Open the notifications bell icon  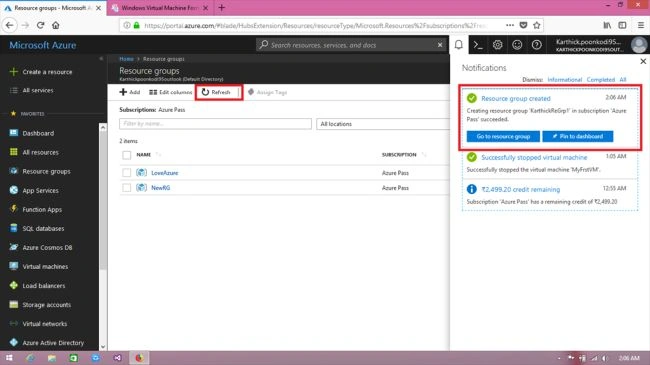pyautogui.click(x=458, y=45)
